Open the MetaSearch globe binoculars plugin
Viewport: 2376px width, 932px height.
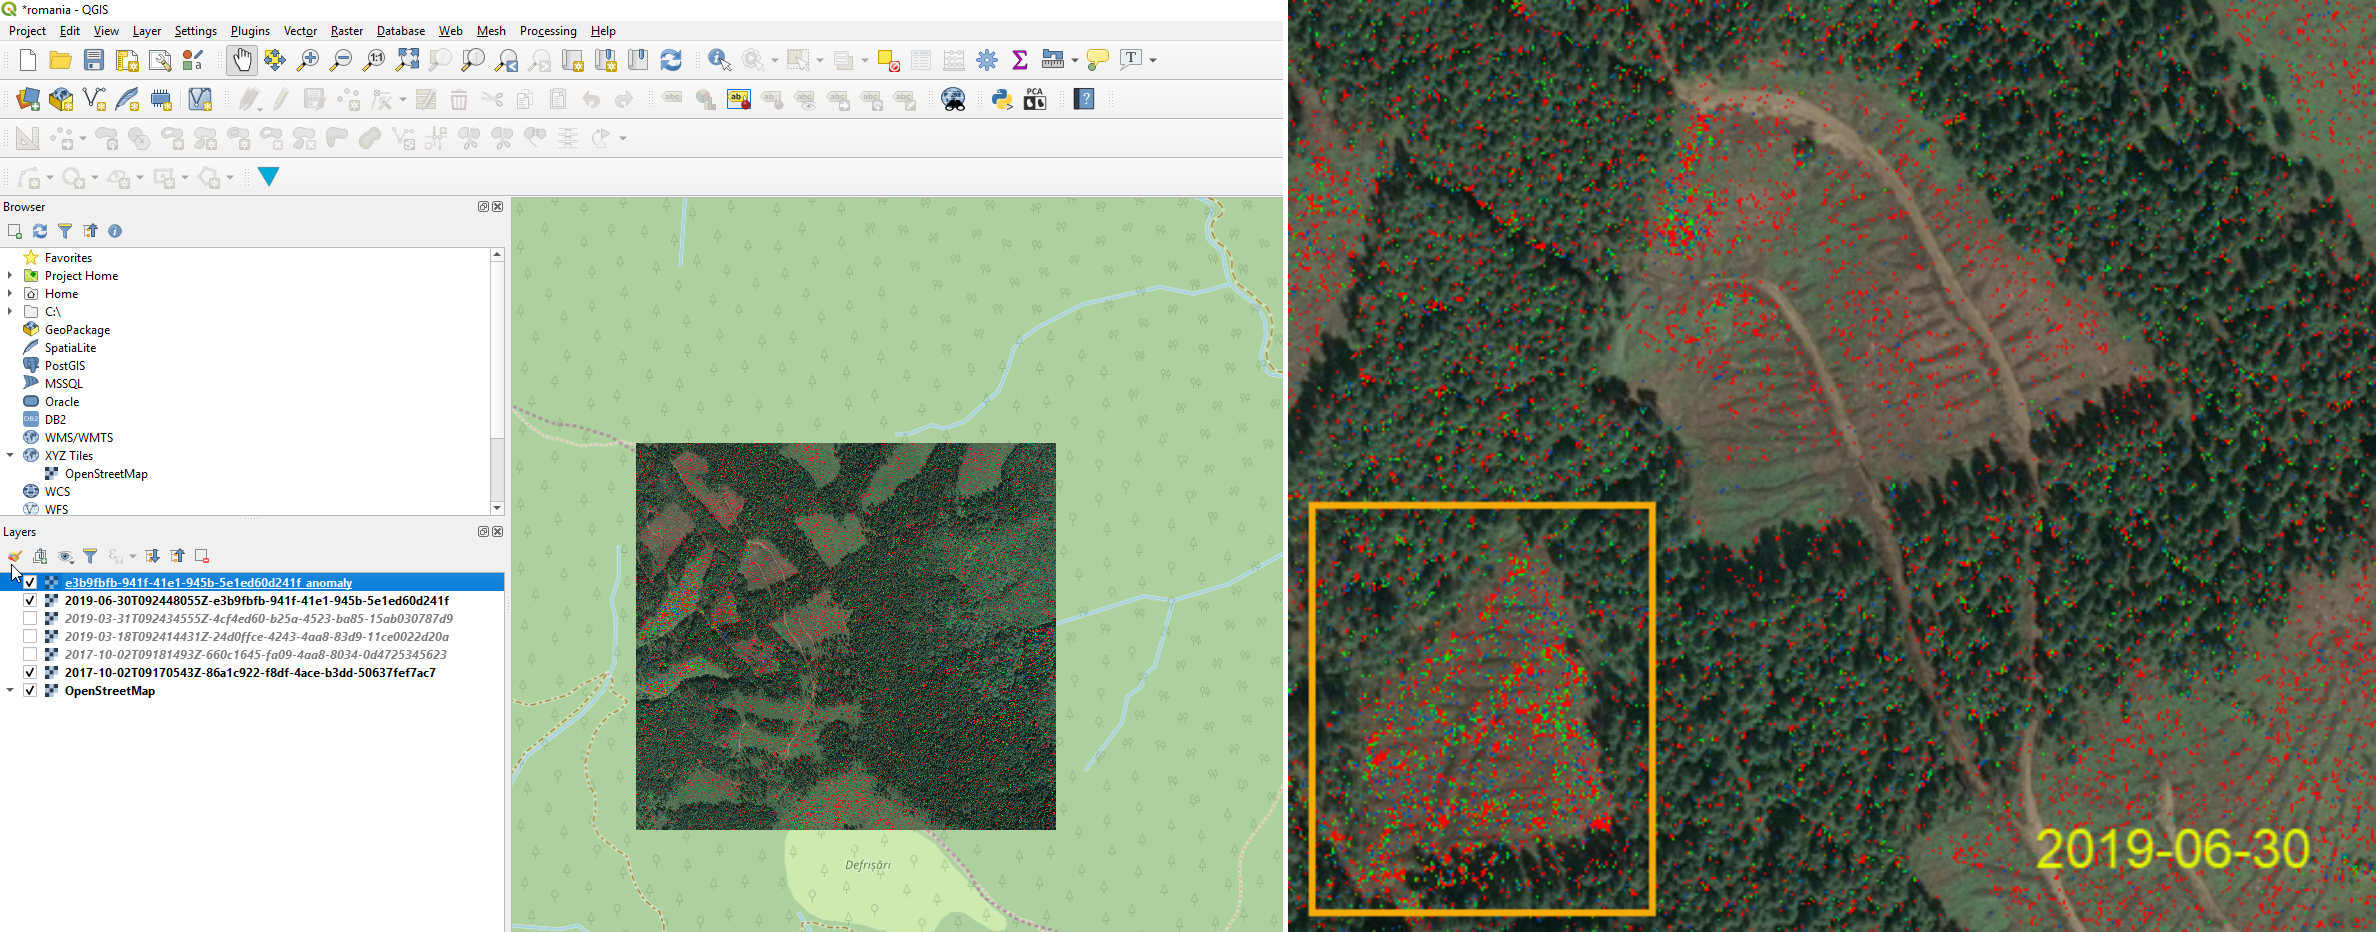point(953,99)
